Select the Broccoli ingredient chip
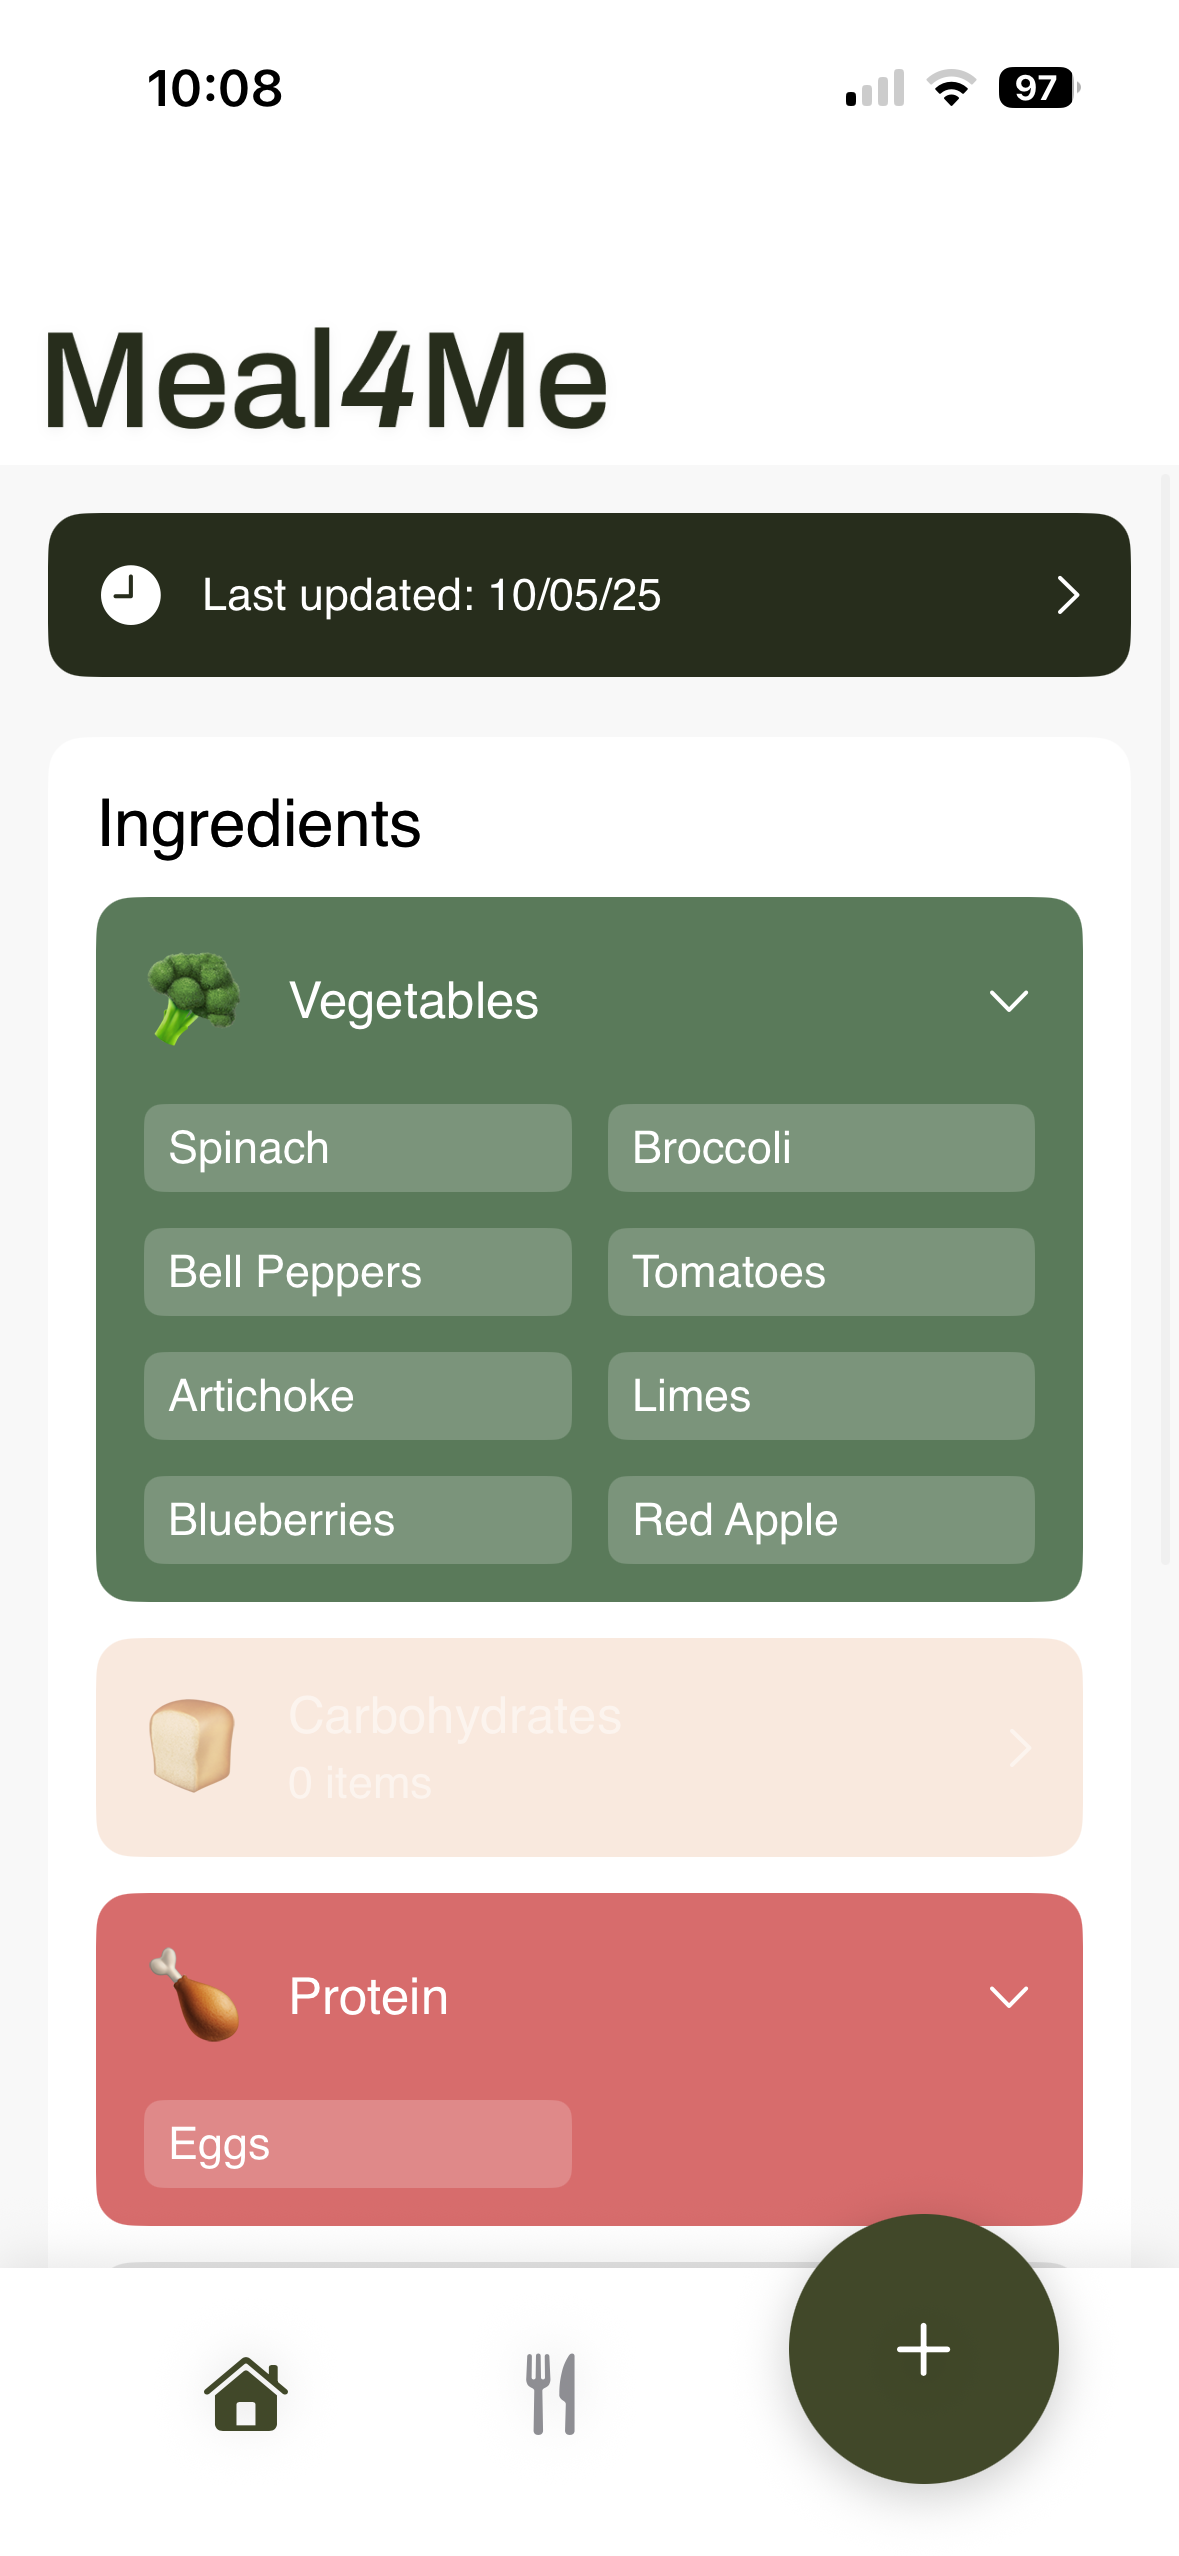This screenshot has height=2556, width=1179. [x=820, y=1148]
